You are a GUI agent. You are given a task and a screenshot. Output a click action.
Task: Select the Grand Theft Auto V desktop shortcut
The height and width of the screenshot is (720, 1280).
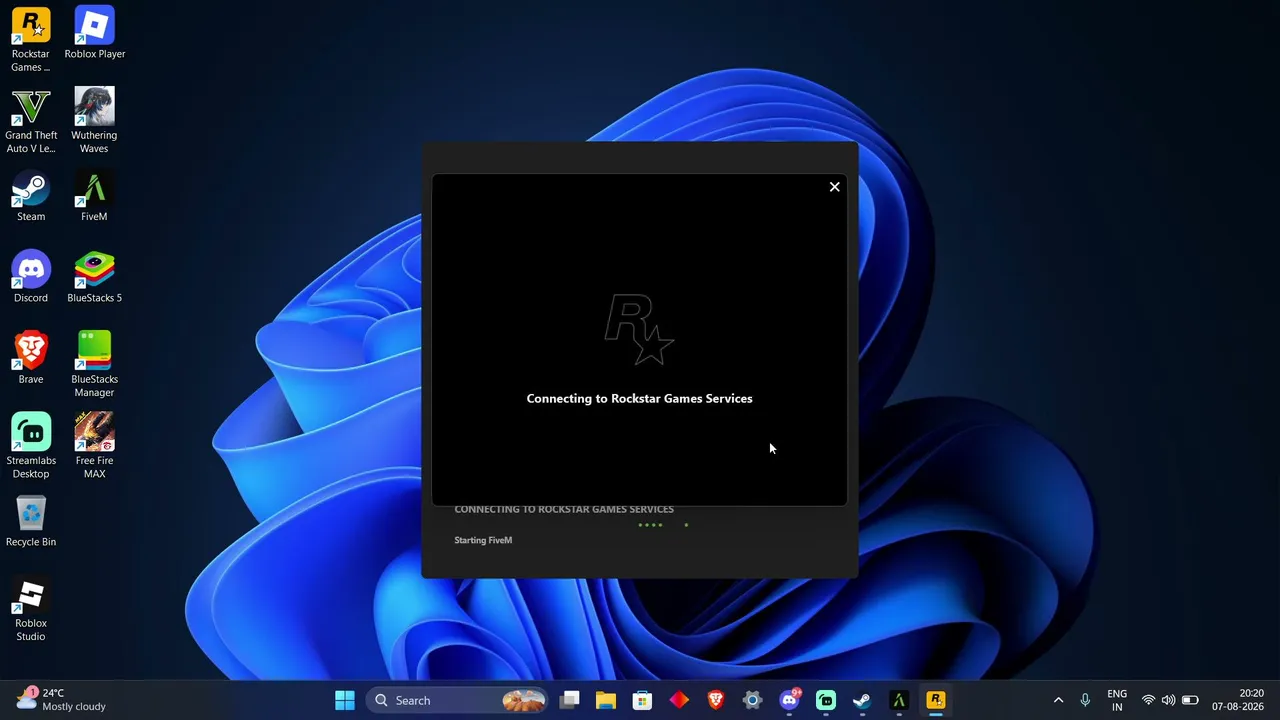31,121
